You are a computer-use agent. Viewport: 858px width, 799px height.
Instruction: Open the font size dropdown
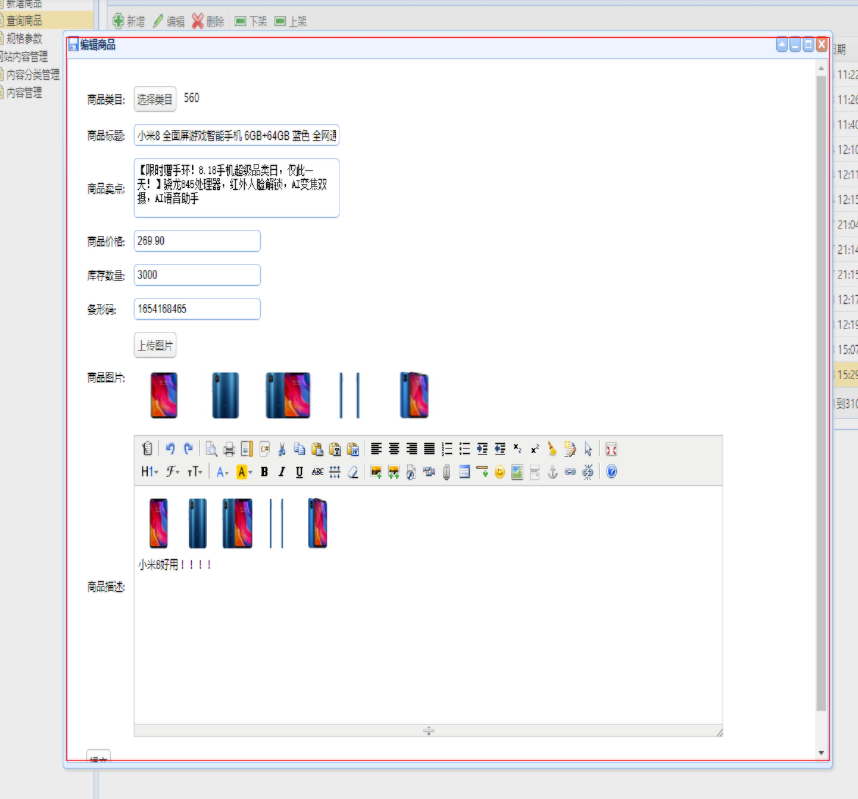point(195,472)
